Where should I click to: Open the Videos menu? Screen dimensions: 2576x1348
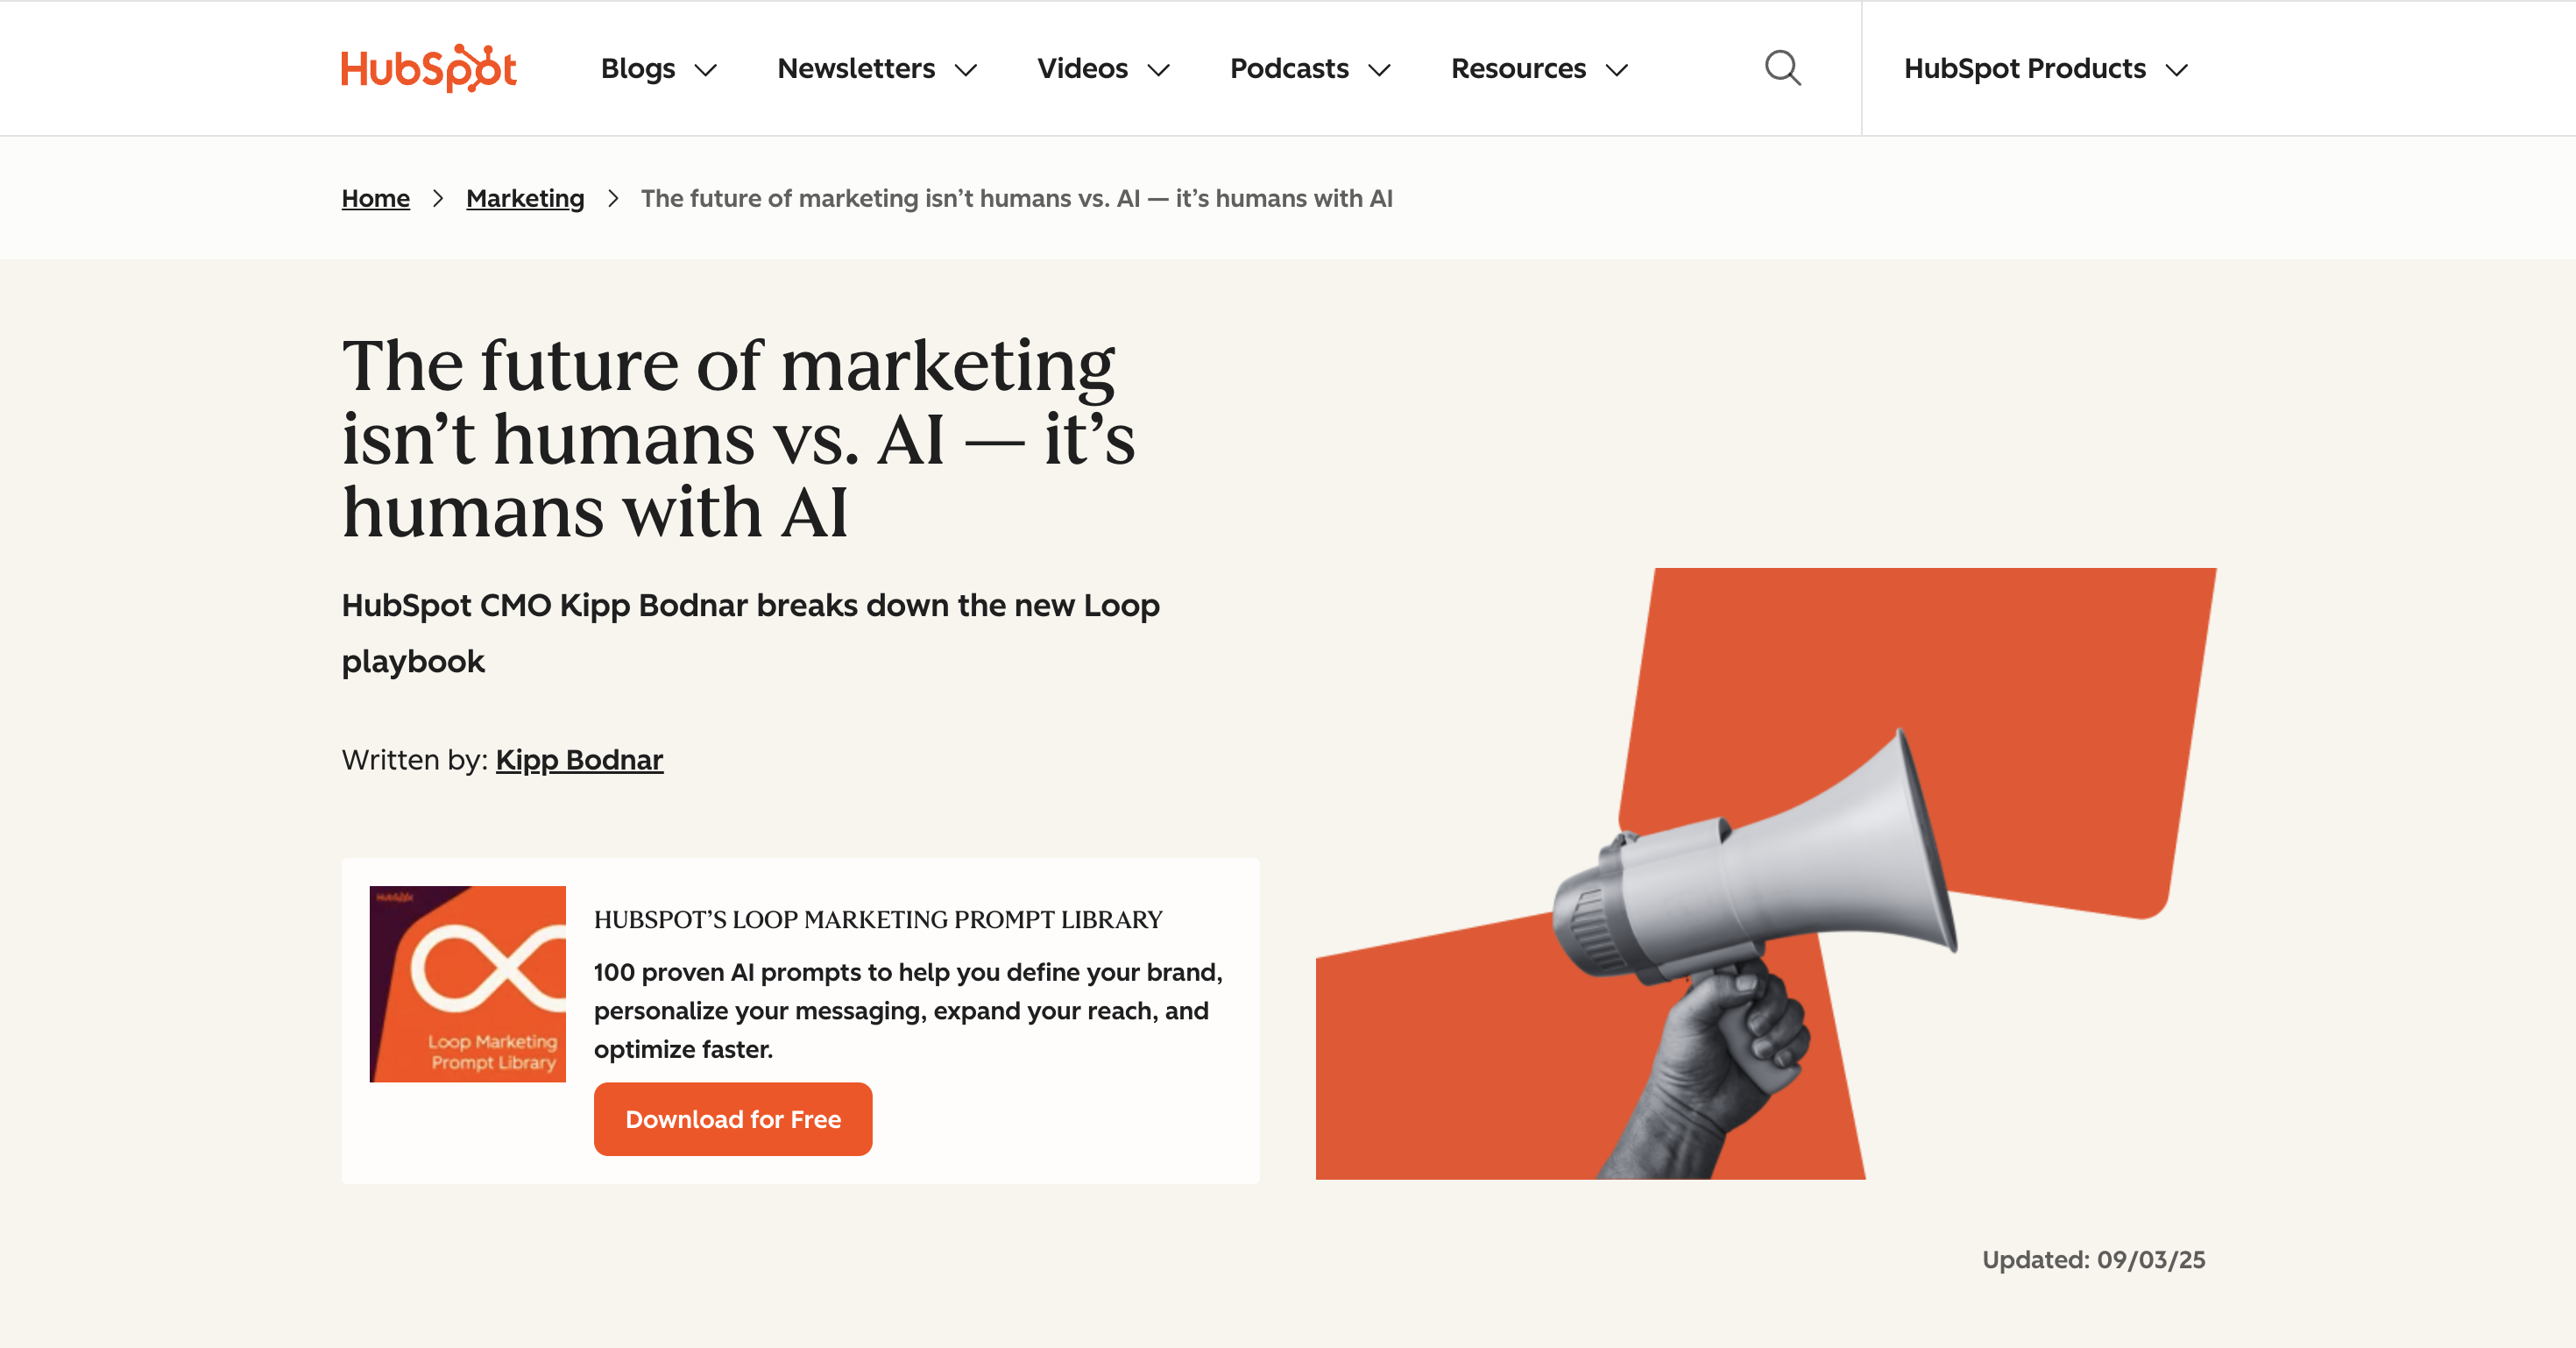pos(1082,69)
